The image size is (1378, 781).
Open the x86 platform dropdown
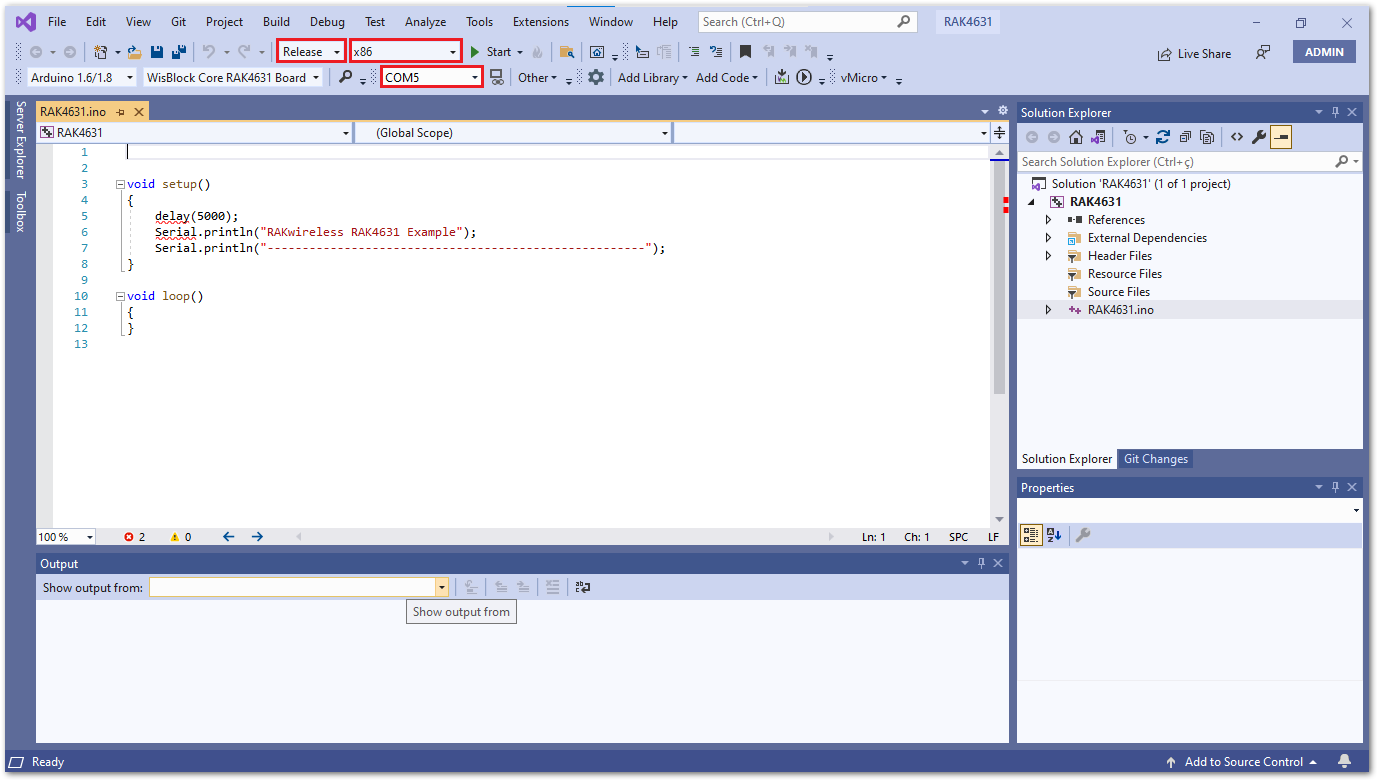pos(405,51)
